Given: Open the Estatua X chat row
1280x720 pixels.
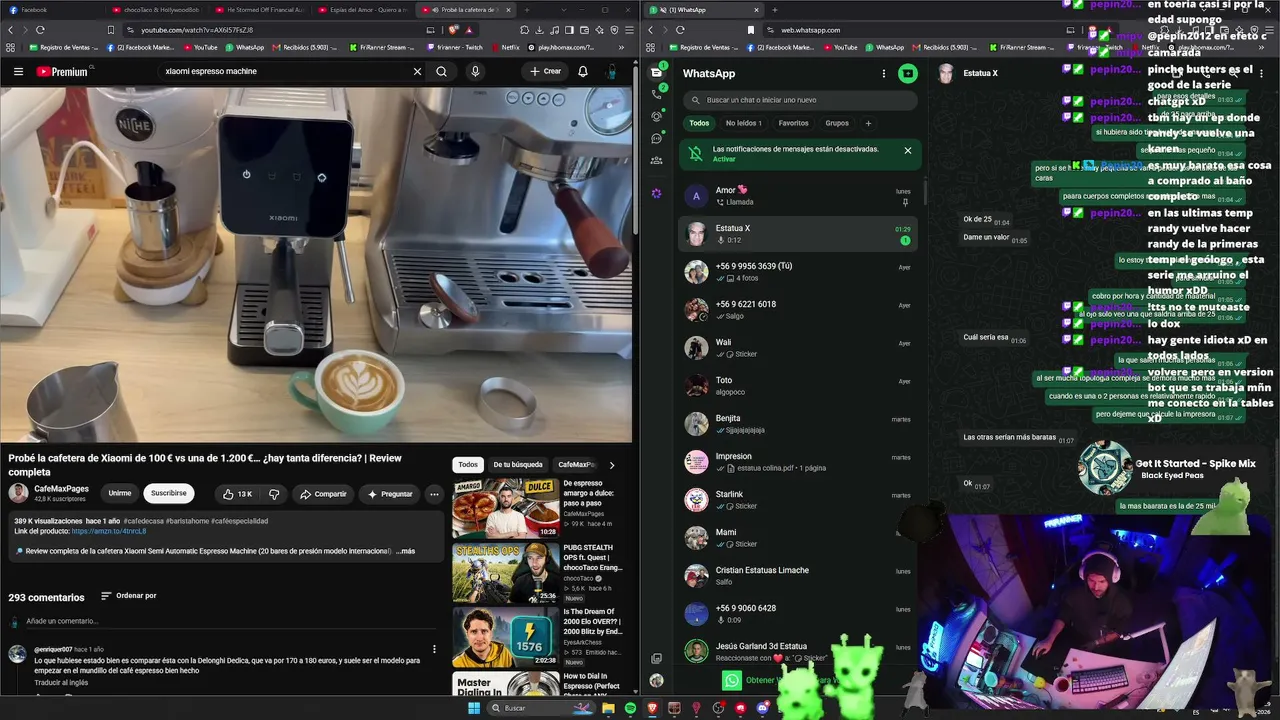Looking at the screenshot, I should 799,234.
